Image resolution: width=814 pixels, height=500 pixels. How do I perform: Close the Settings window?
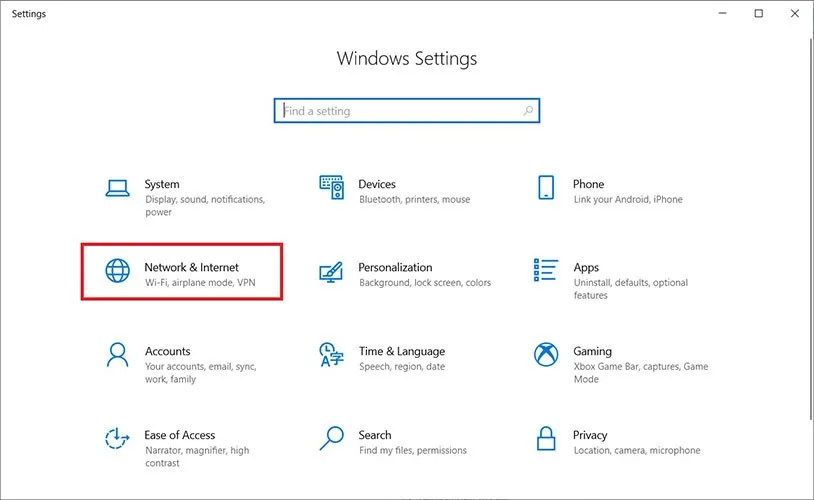tap(795, 13)
